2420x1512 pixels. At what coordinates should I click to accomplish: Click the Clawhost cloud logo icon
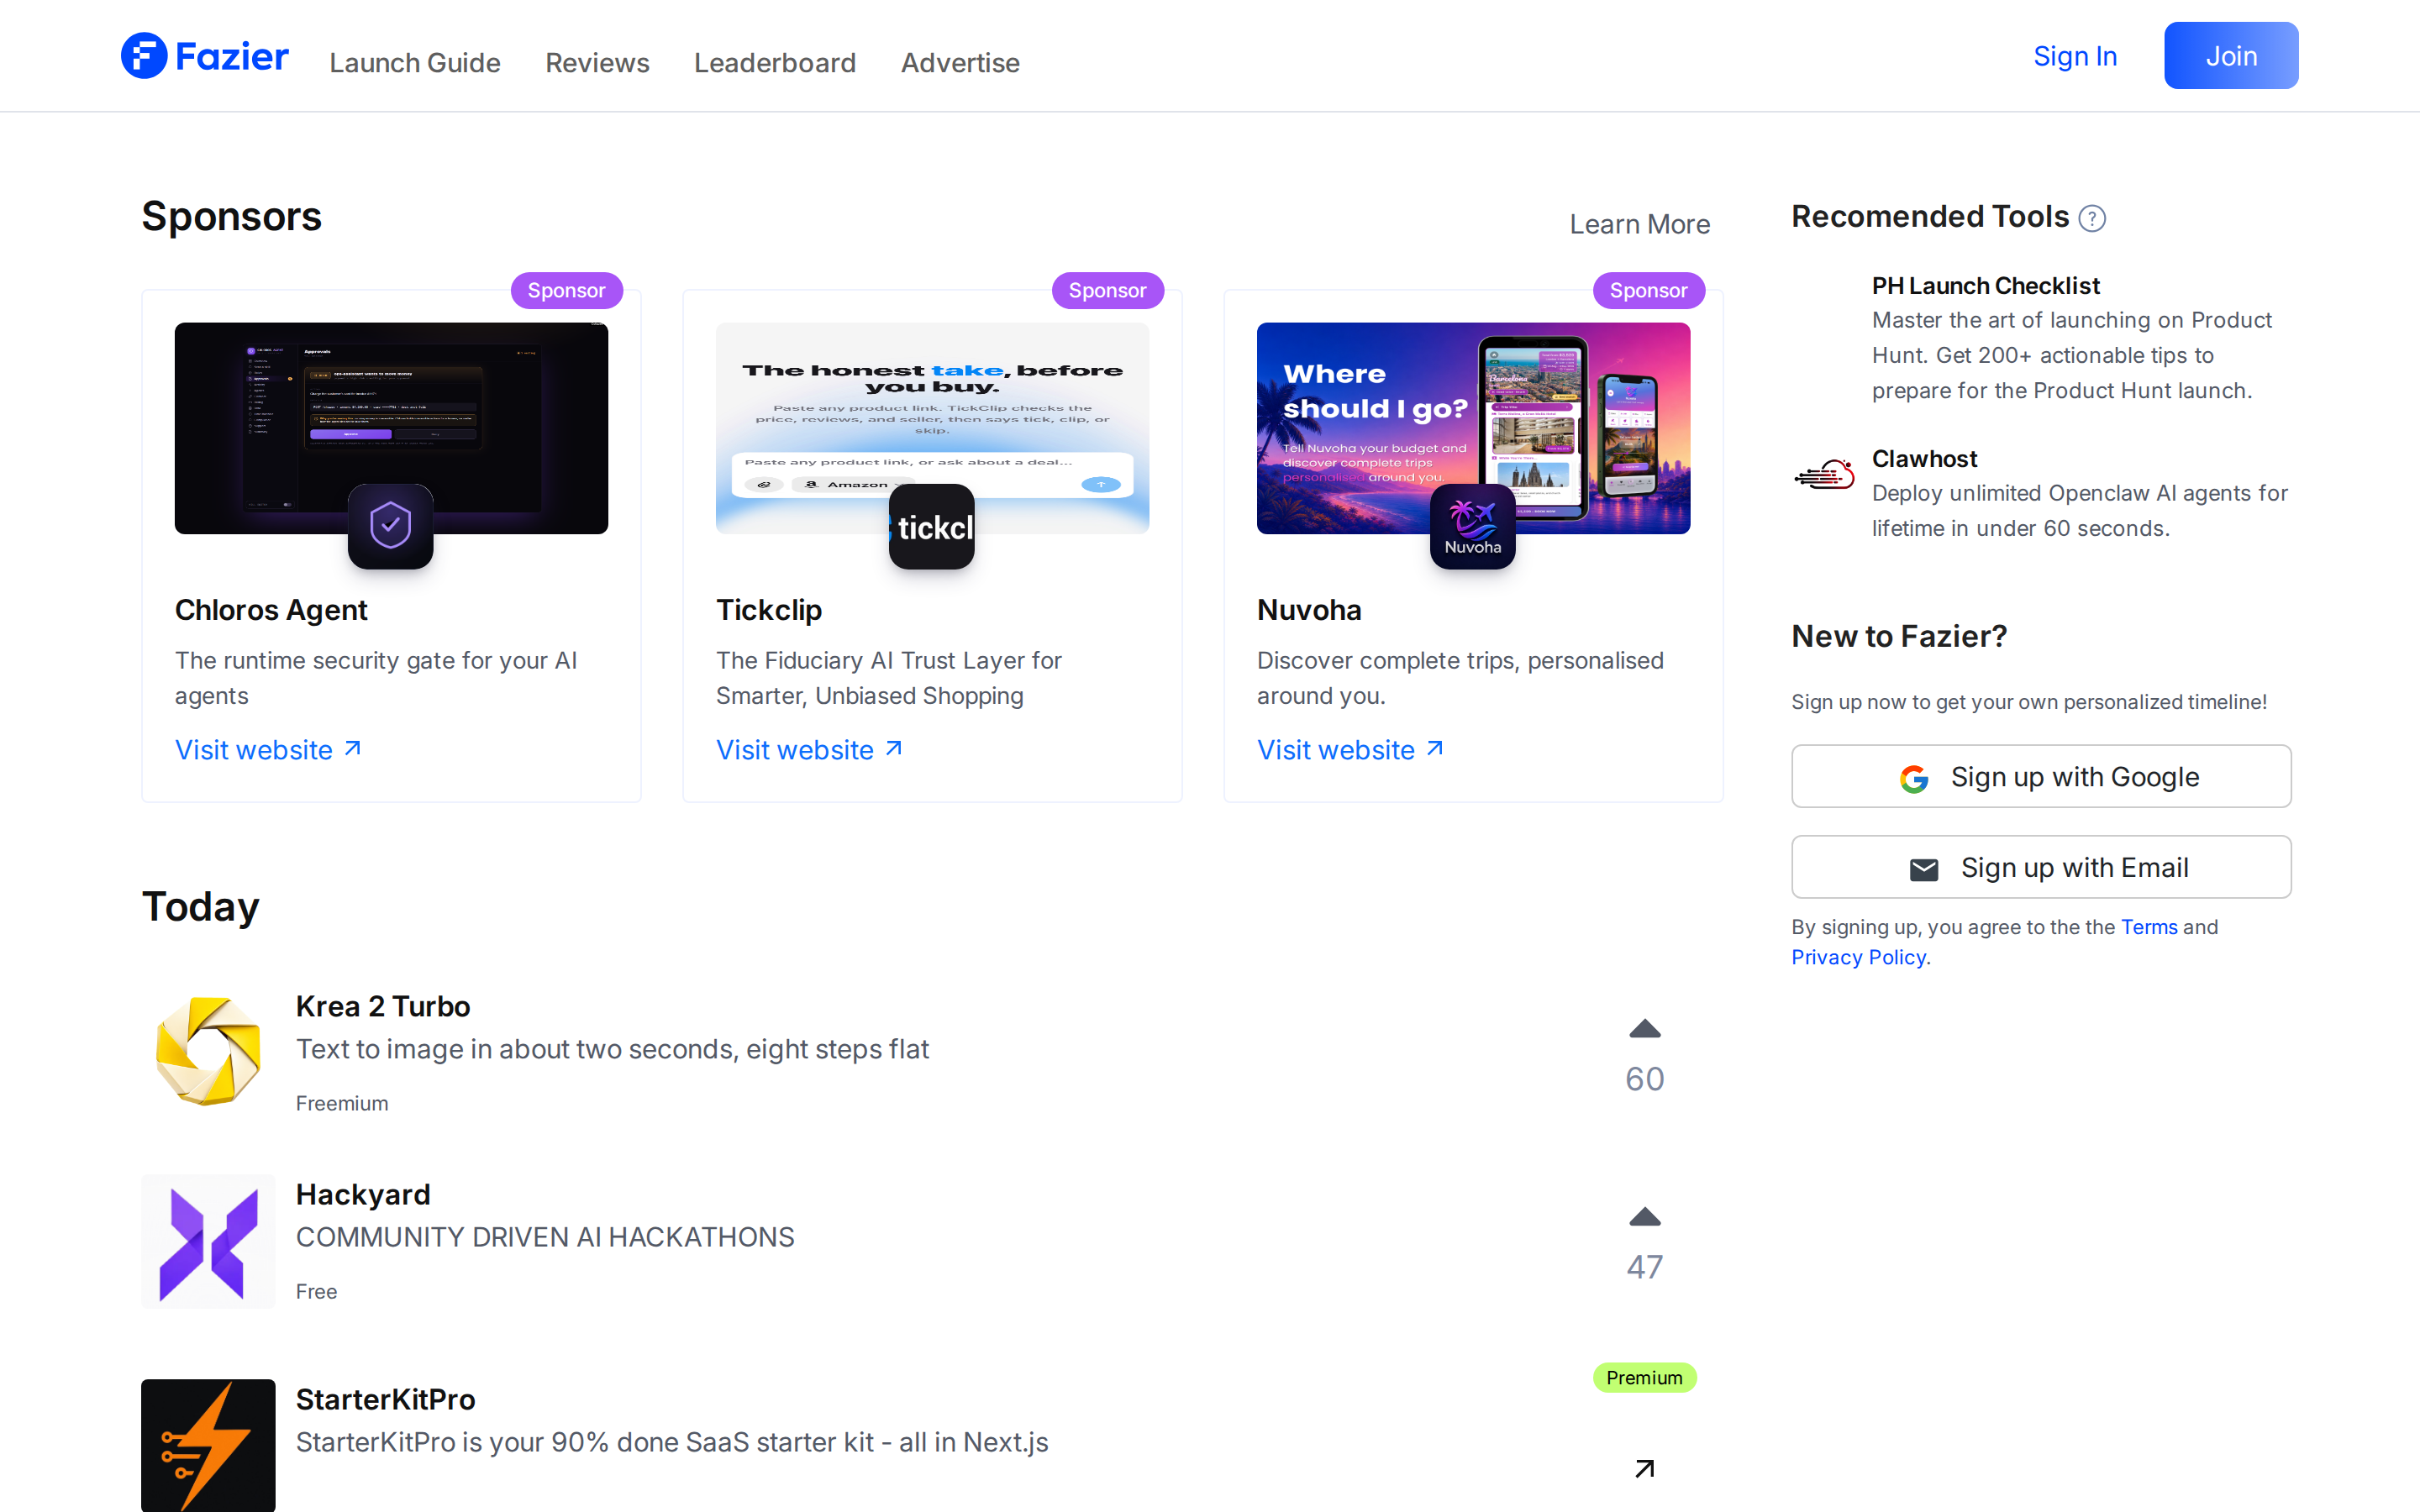1824,474
